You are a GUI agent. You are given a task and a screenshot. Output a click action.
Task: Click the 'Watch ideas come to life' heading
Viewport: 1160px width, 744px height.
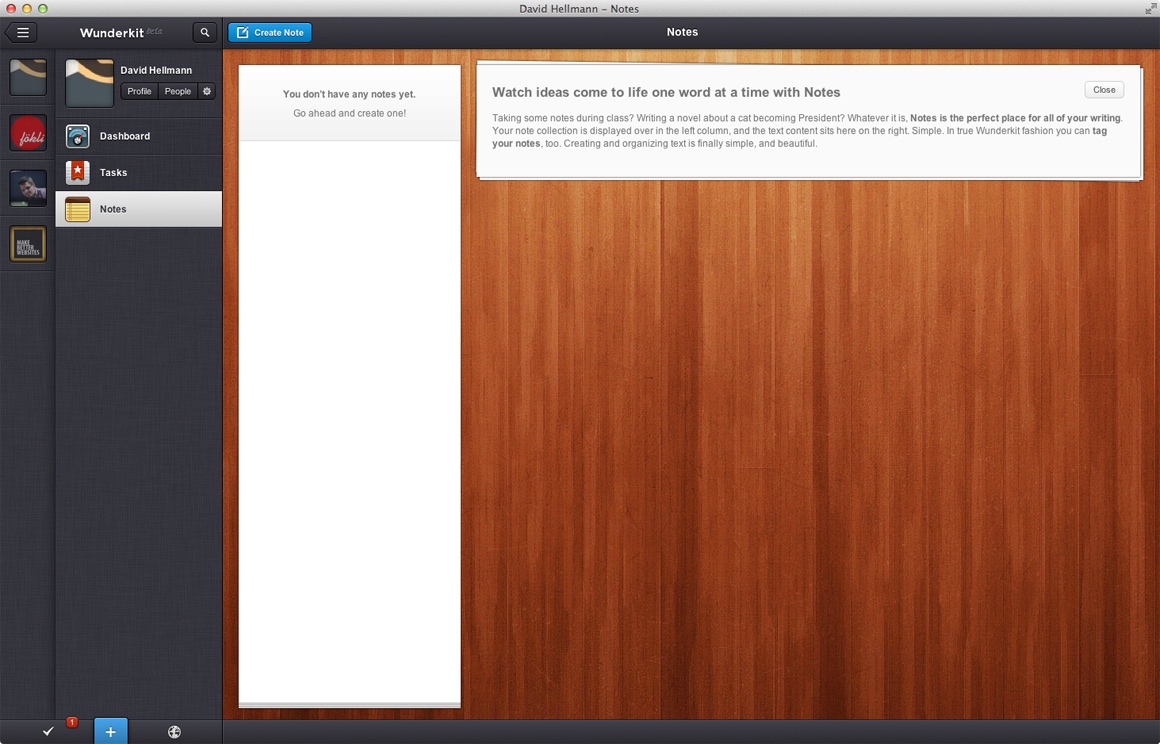click(x=666, y=92)
